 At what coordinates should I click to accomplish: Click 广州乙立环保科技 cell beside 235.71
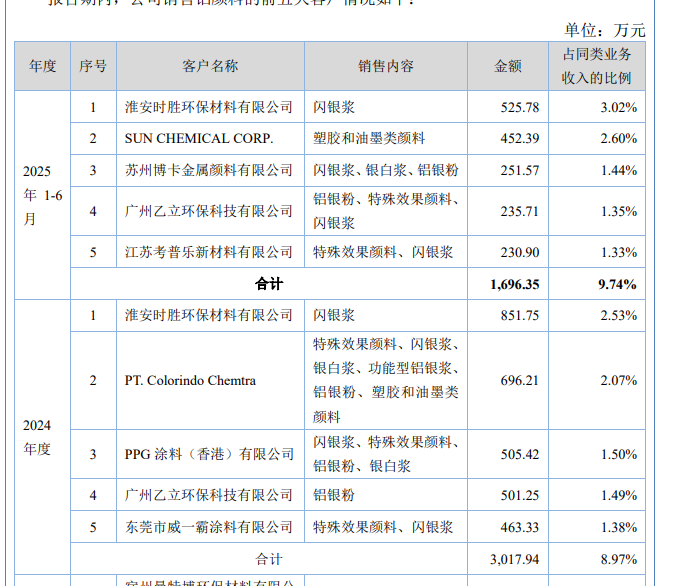pos(210,211)
